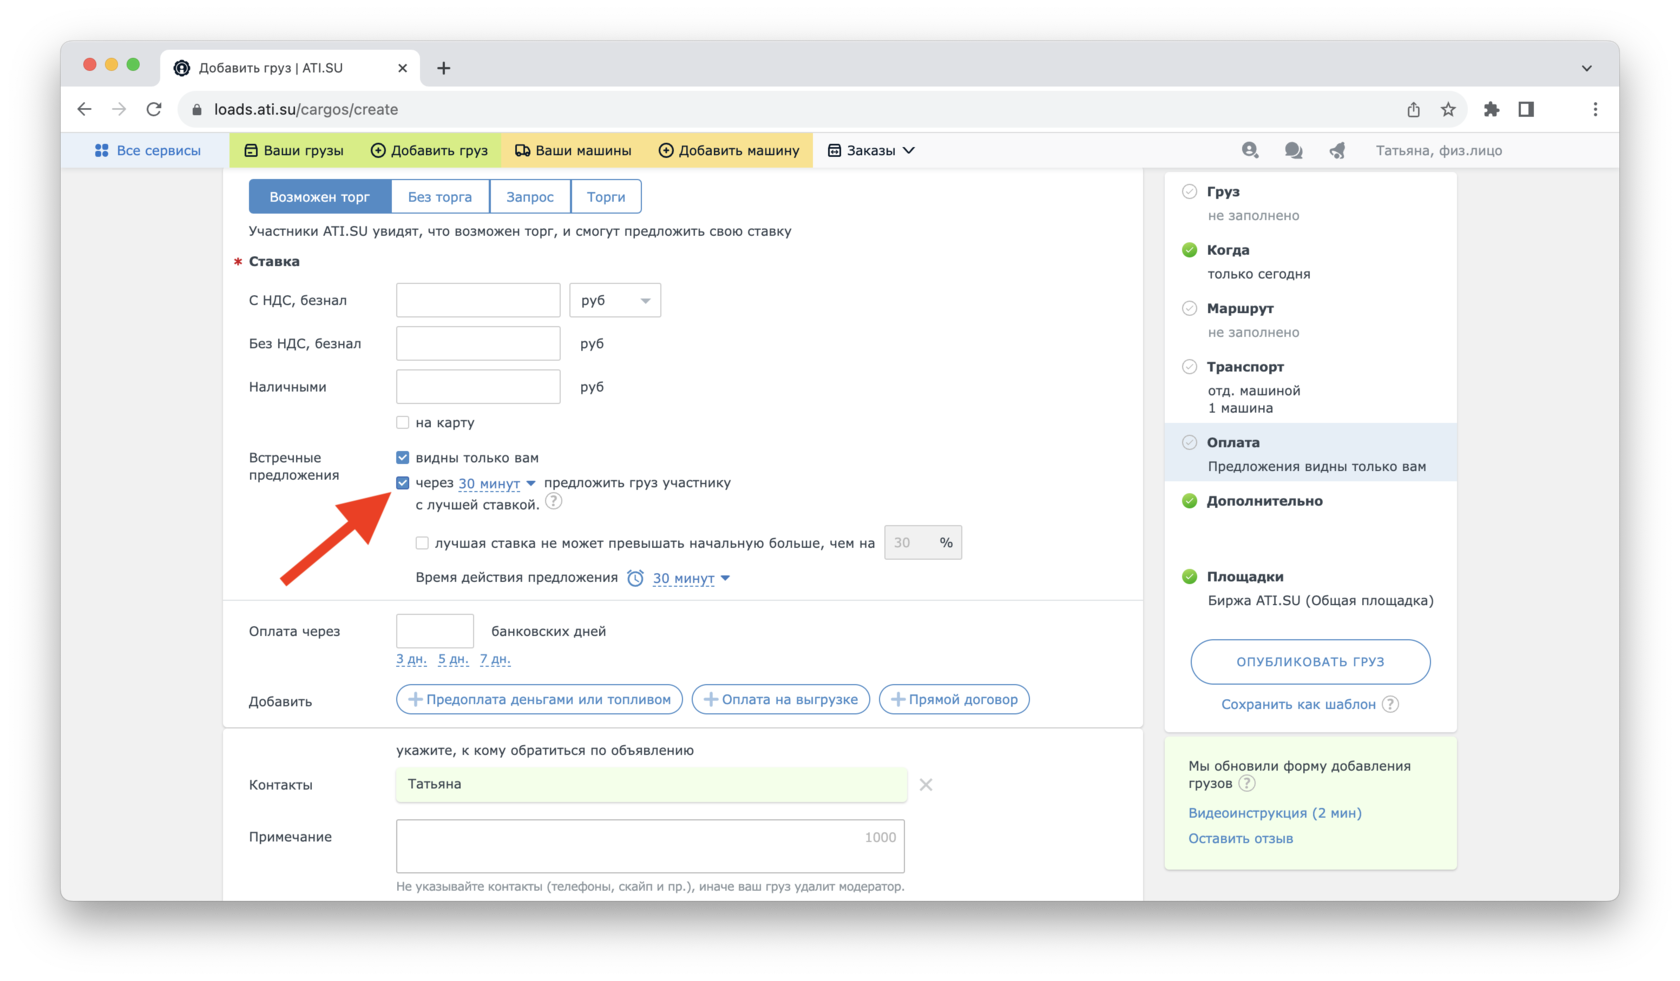
Task: Click Сохранить как шаблон link
Action: pos(1298,704)
